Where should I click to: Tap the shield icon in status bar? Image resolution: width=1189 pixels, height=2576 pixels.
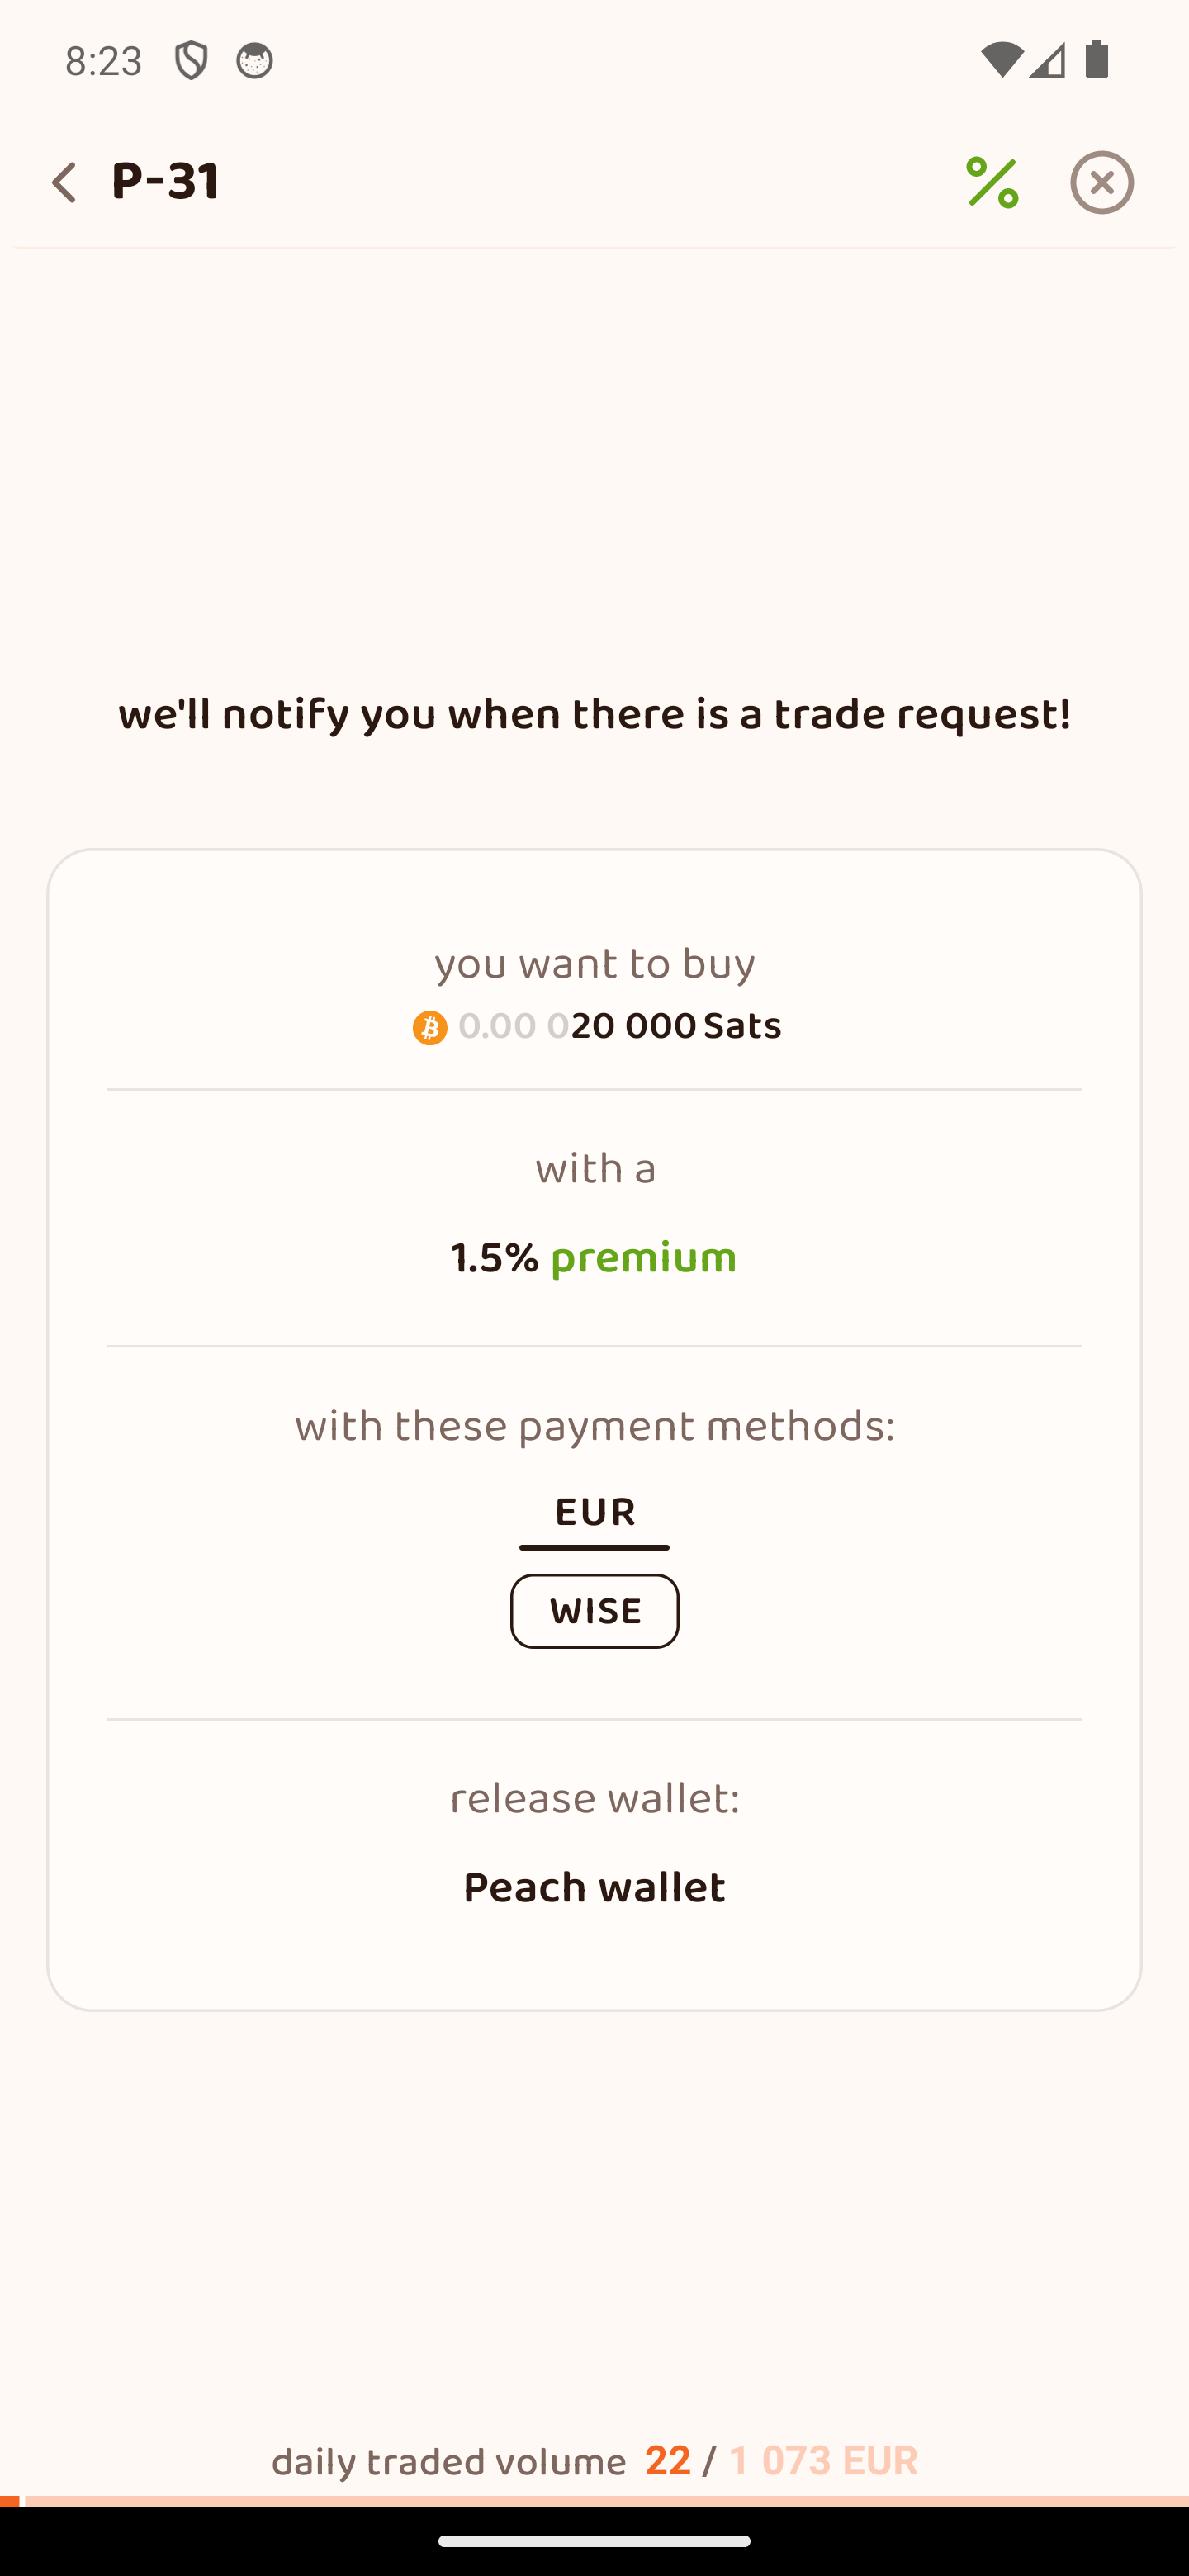point(190,61)
